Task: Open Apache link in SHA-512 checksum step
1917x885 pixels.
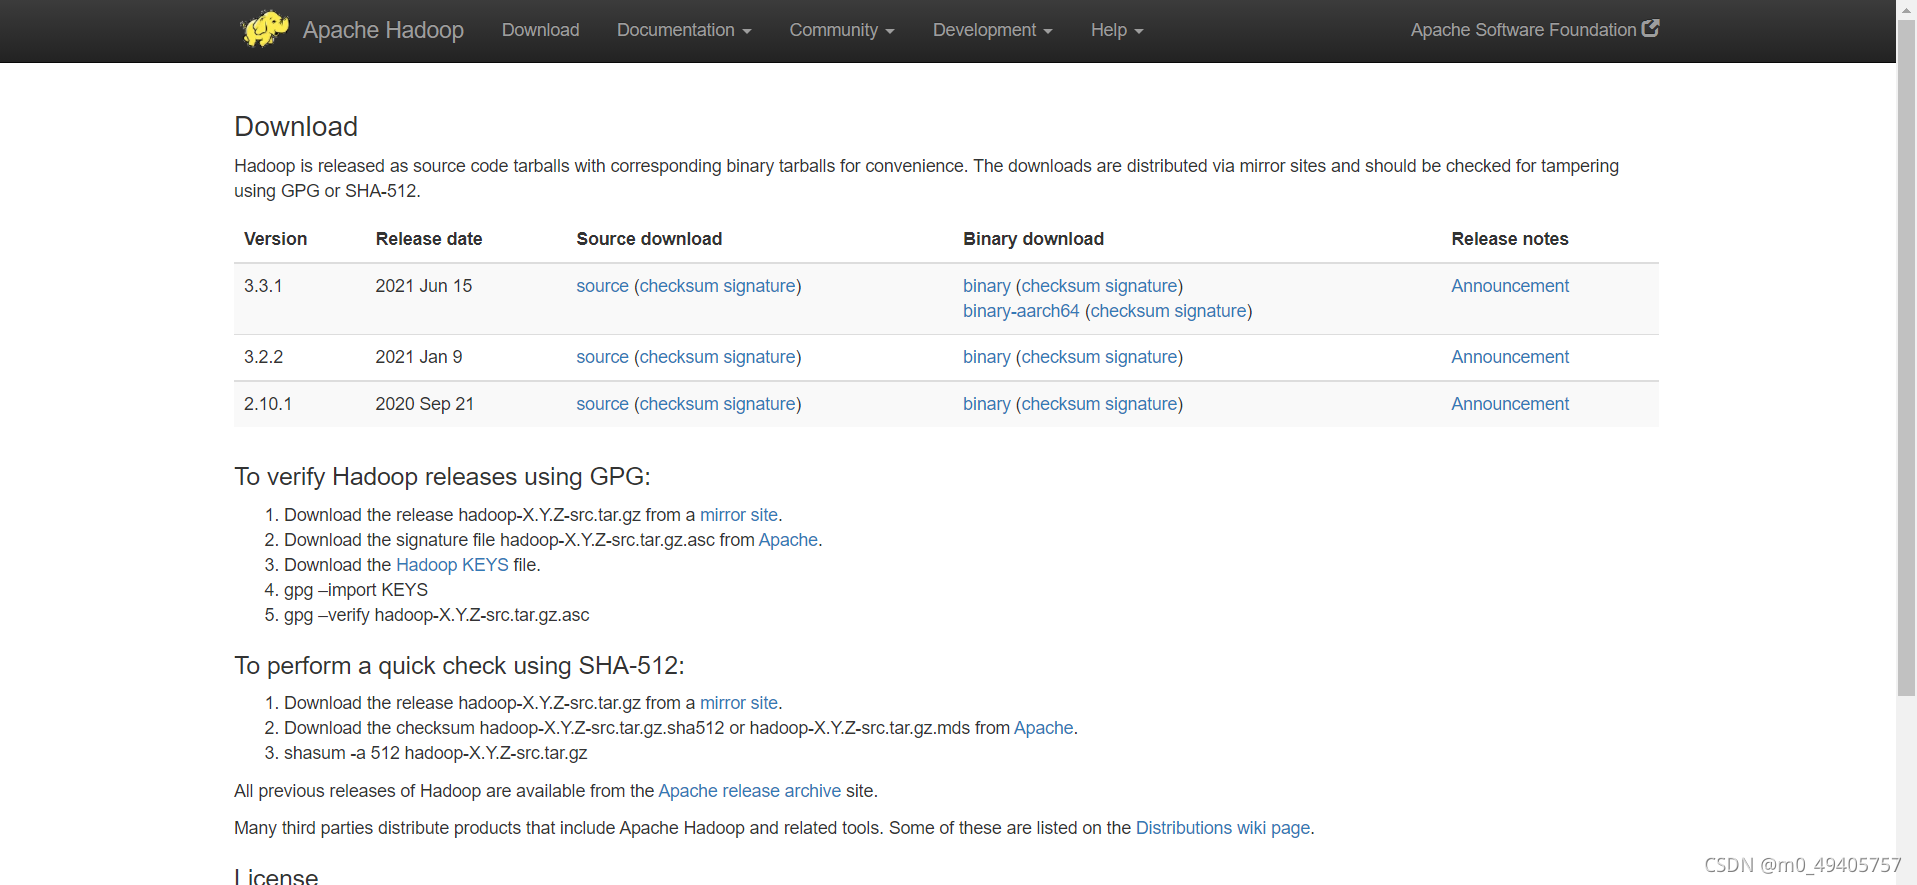Action: (1044, 728)
